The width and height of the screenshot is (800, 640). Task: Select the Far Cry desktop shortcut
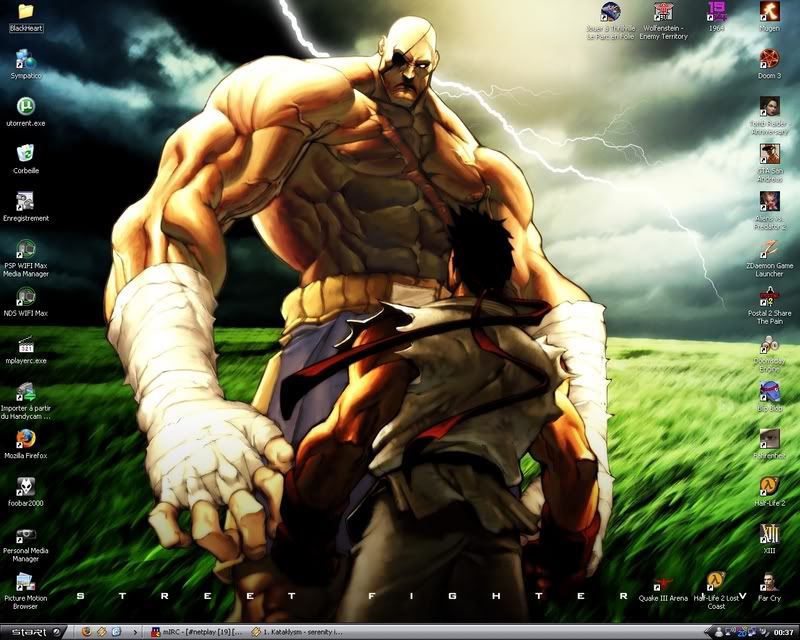[x=769, y=588]
